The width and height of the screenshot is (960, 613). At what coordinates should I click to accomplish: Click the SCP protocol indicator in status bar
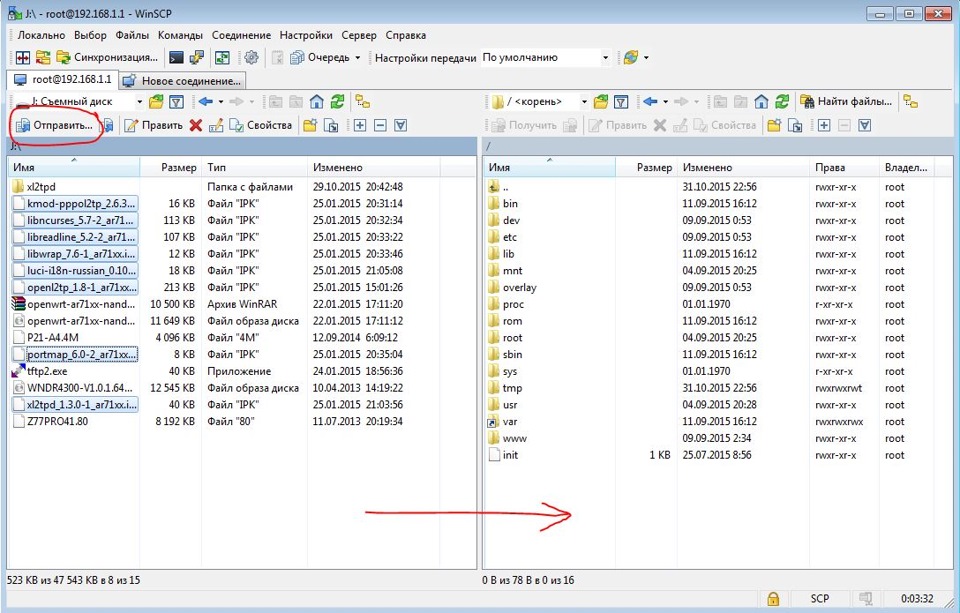click(819, 598)
